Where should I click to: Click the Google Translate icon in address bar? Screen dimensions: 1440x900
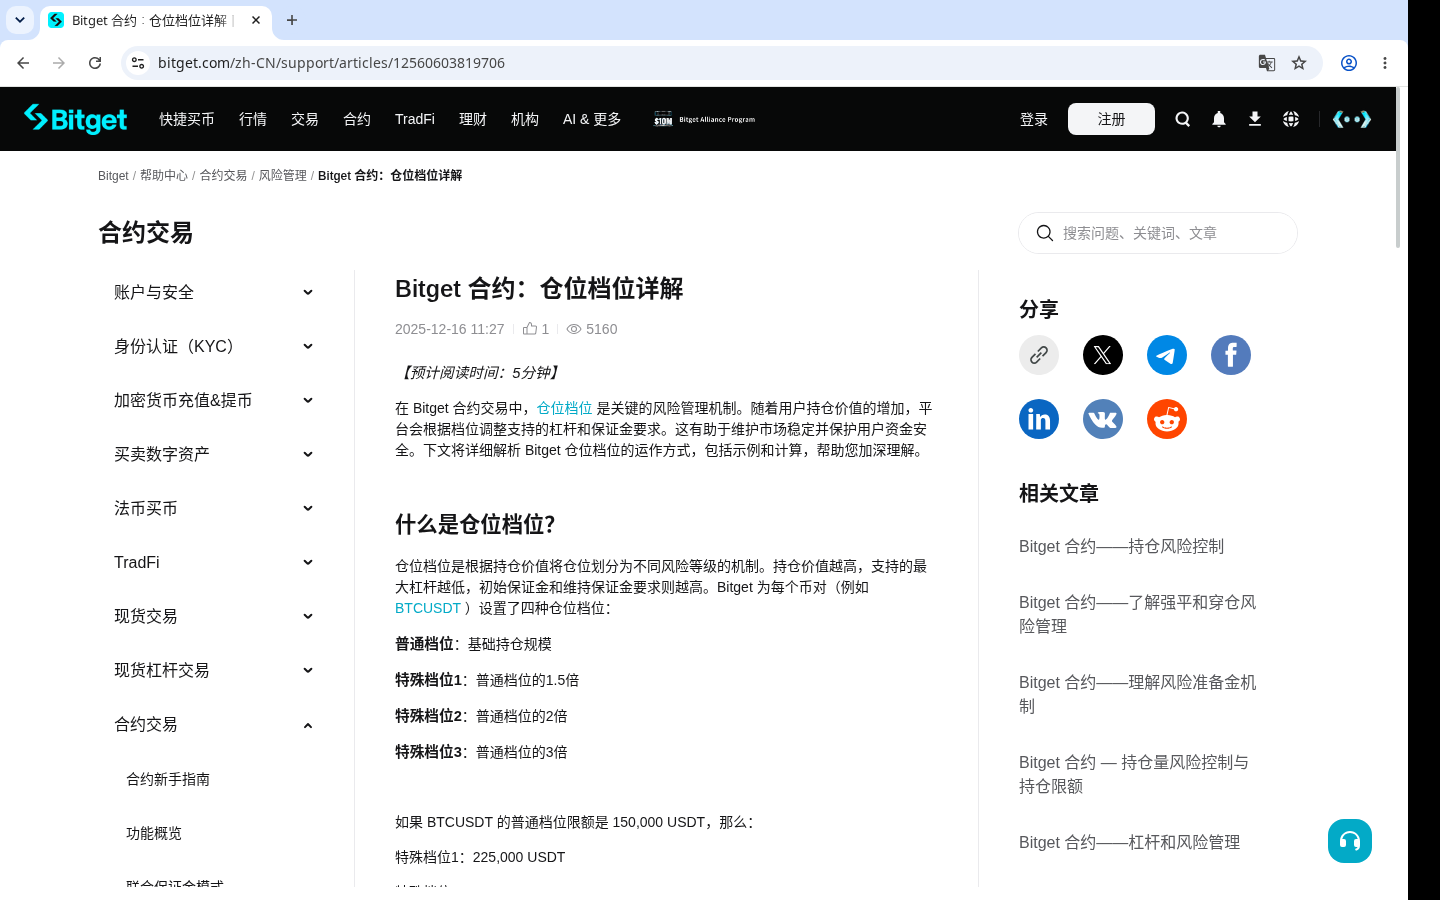point(1267,63)
